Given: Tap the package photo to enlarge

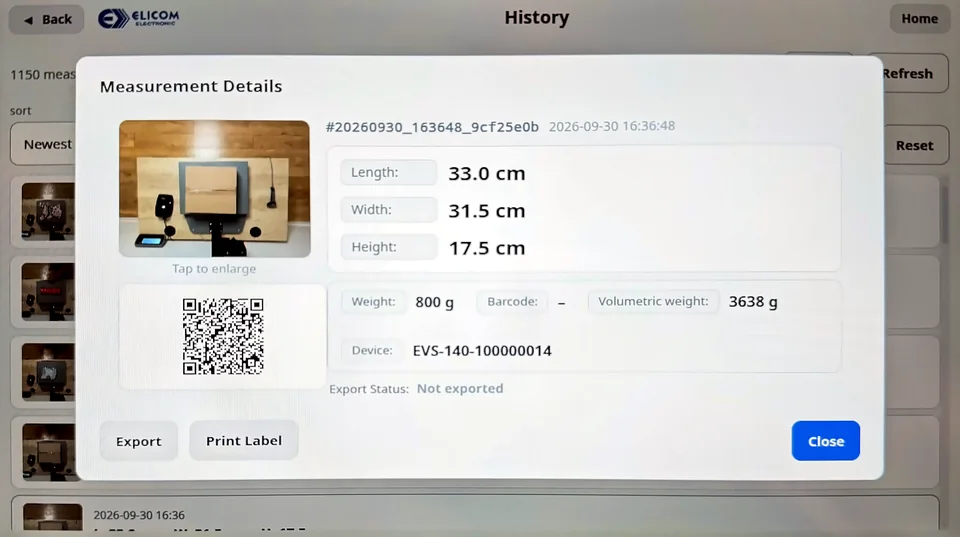Looking at the screenshot, I should click(x=214, y=189).
